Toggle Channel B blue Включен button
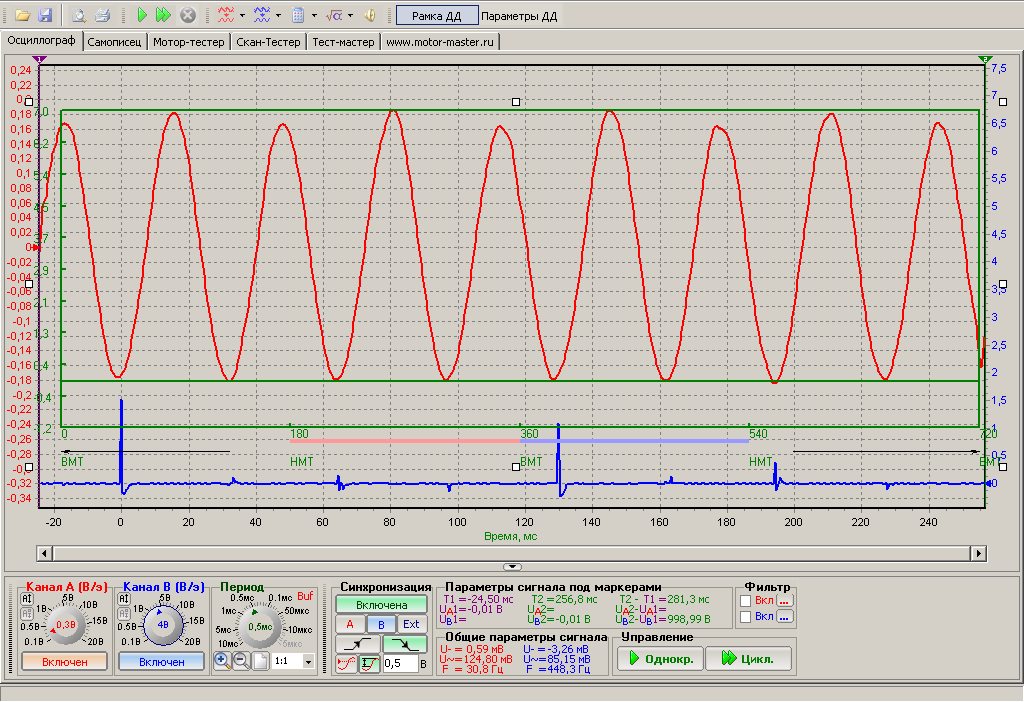 (x=161, y=662)
